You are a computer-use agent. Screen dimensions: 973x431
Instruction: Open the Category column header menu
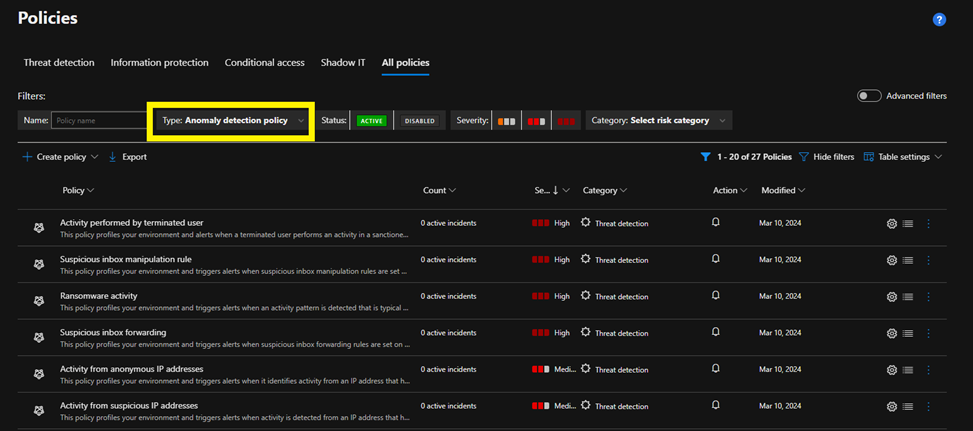pos(605,190)
